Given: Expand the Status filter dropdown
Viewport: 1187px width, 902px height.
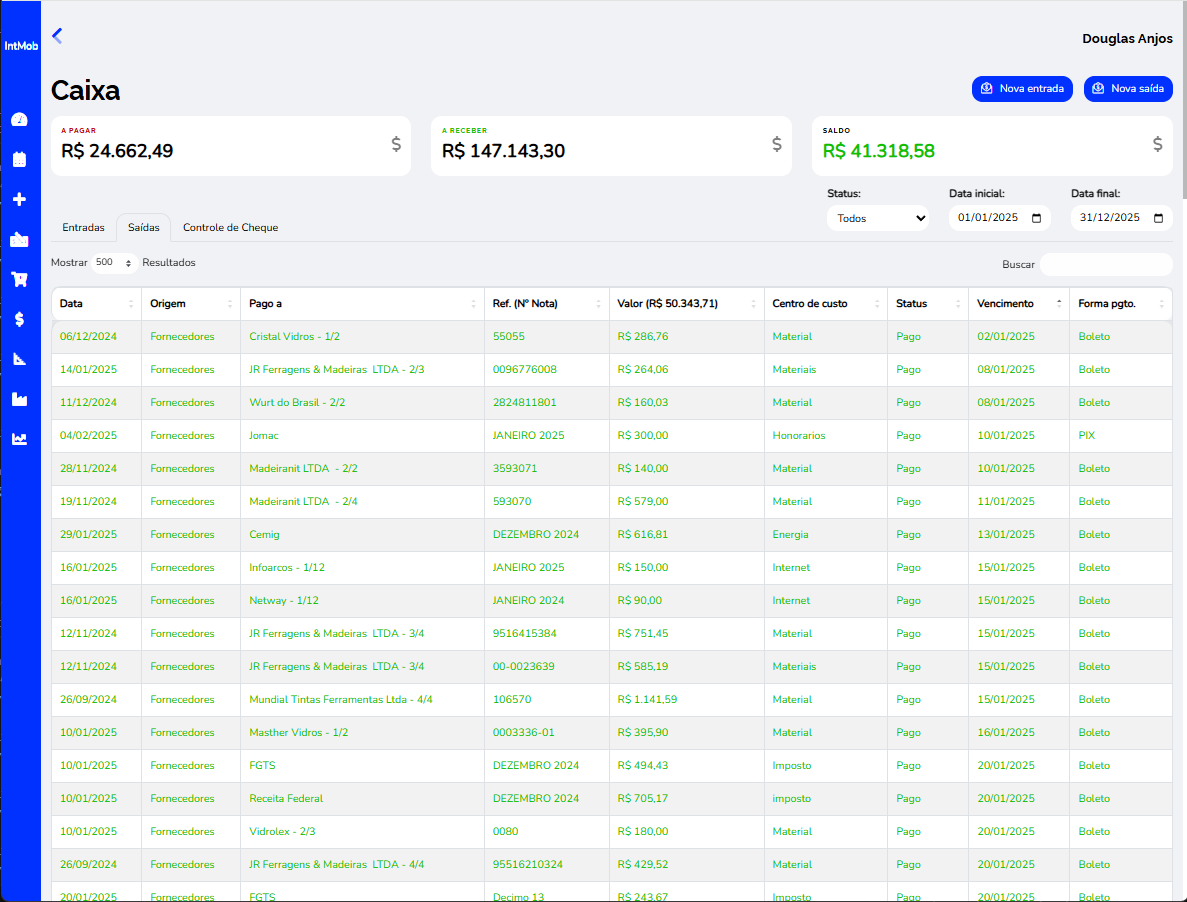Looking at the screenshot, I should [877, 218].
